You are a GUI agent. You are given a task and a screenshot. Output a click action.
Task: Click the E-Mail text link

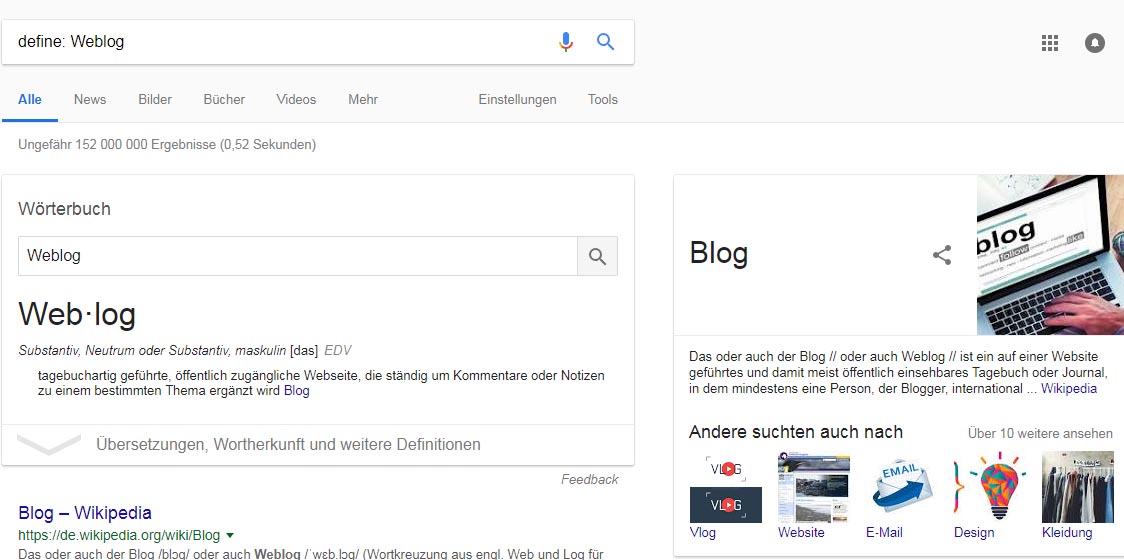click(x=885, y=533)
